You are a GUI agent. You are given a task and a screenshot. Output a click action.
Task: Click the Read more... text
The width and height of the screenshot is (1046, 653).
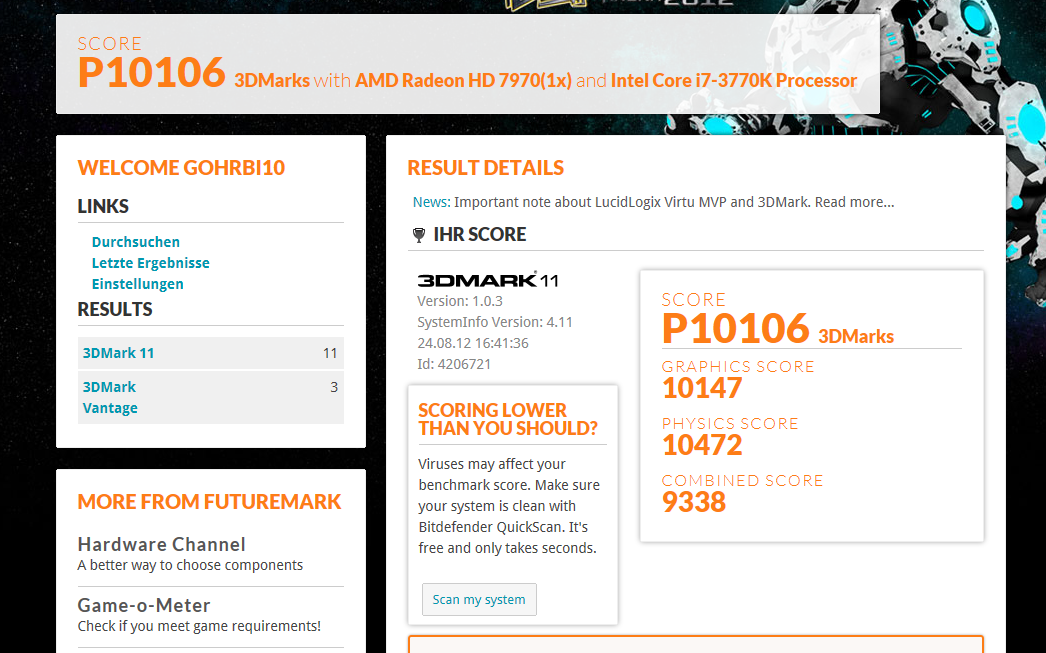click(855, 202)
